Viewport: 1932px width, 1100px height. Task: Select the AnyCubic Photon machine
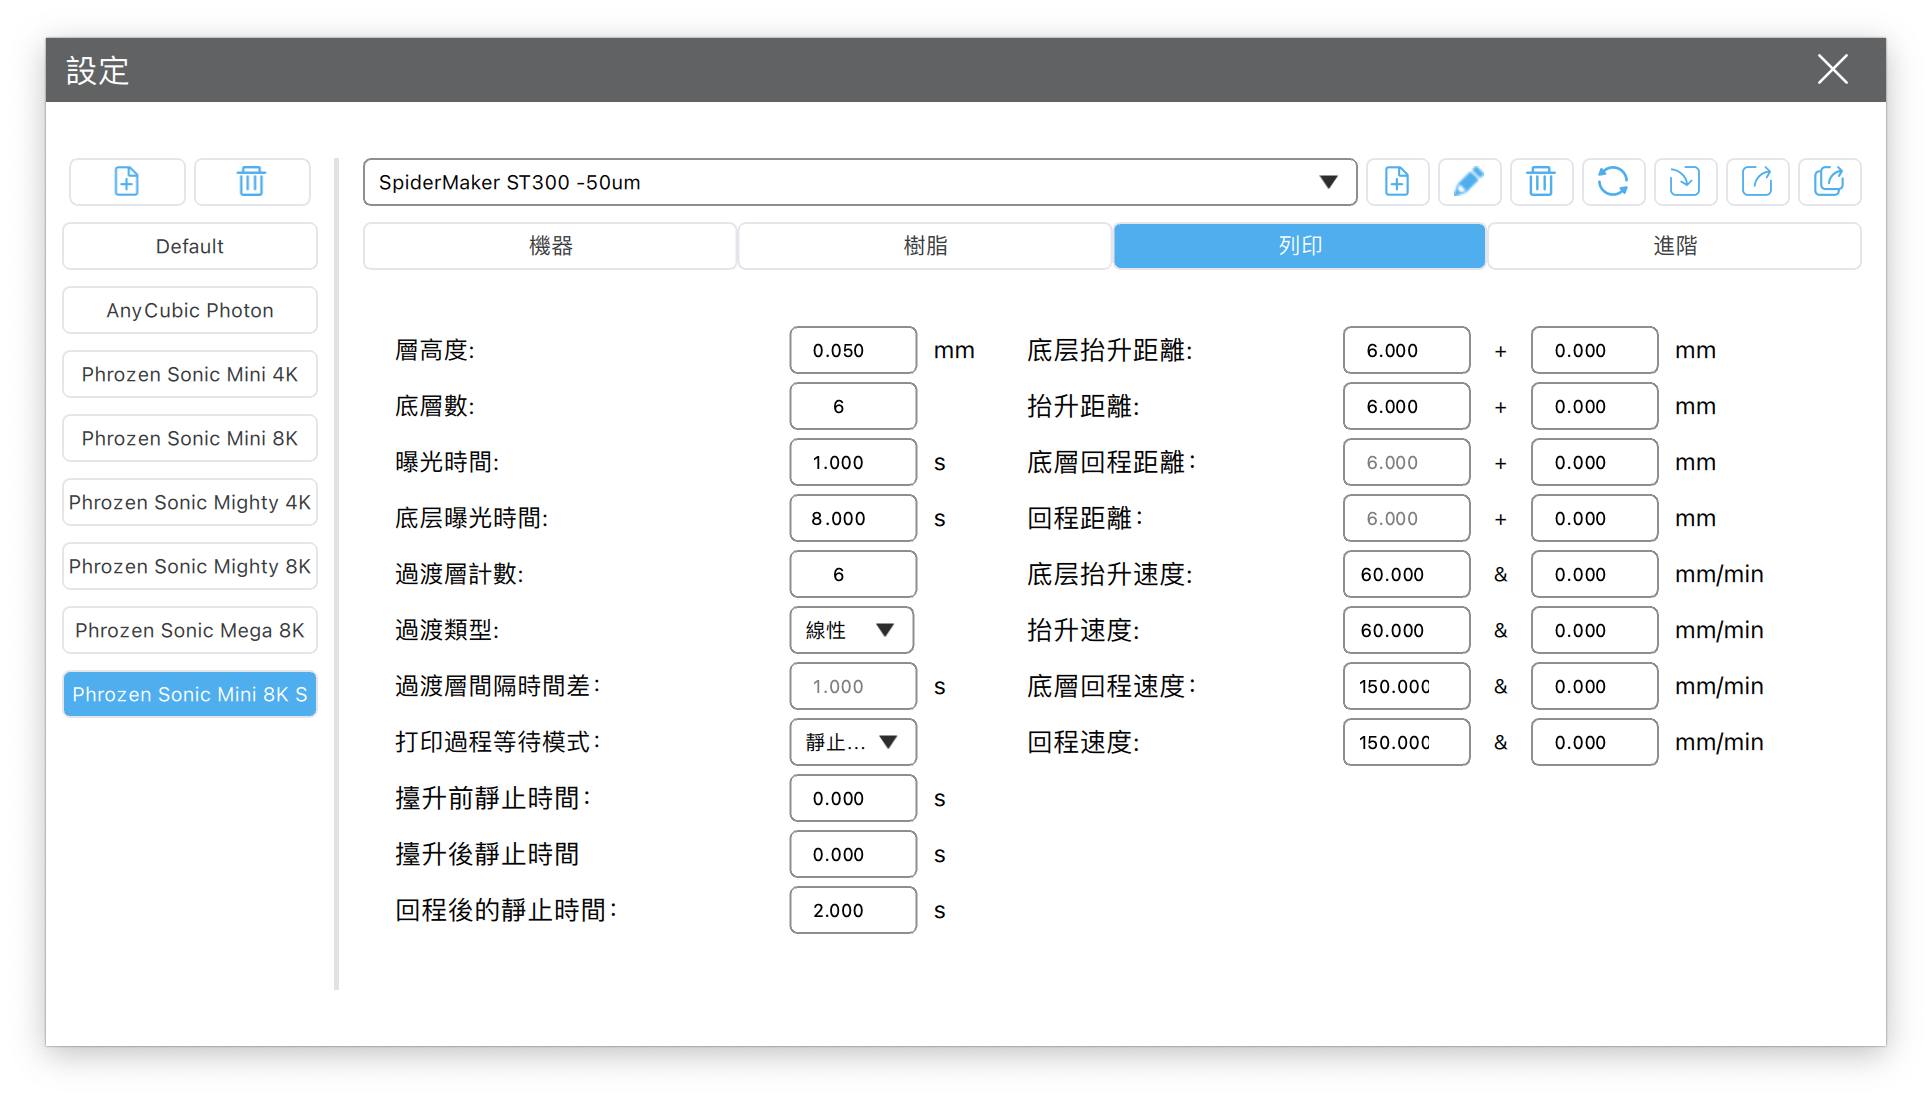click(x=190, y=310)
